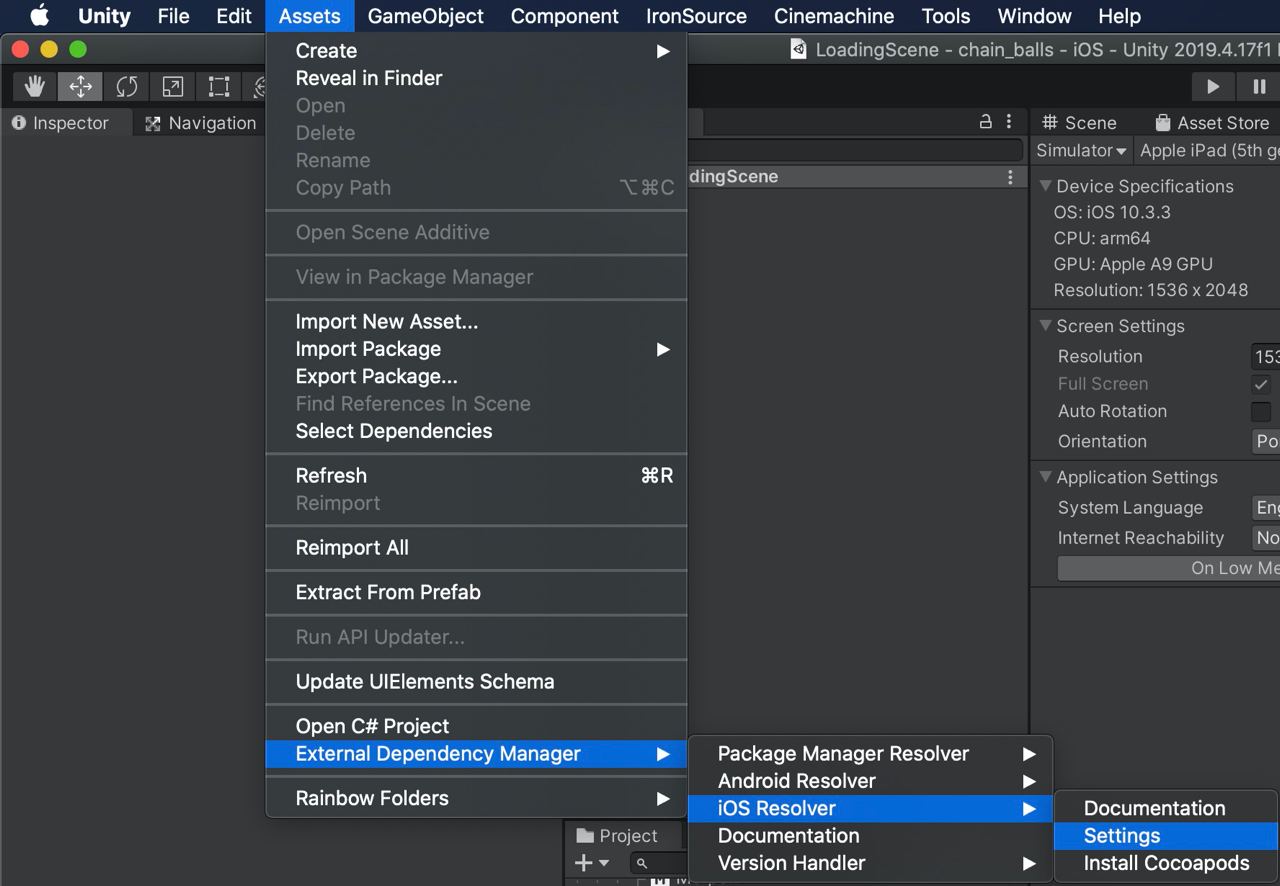
Task: Click Open C# Project item
Action: click(476, 726)
